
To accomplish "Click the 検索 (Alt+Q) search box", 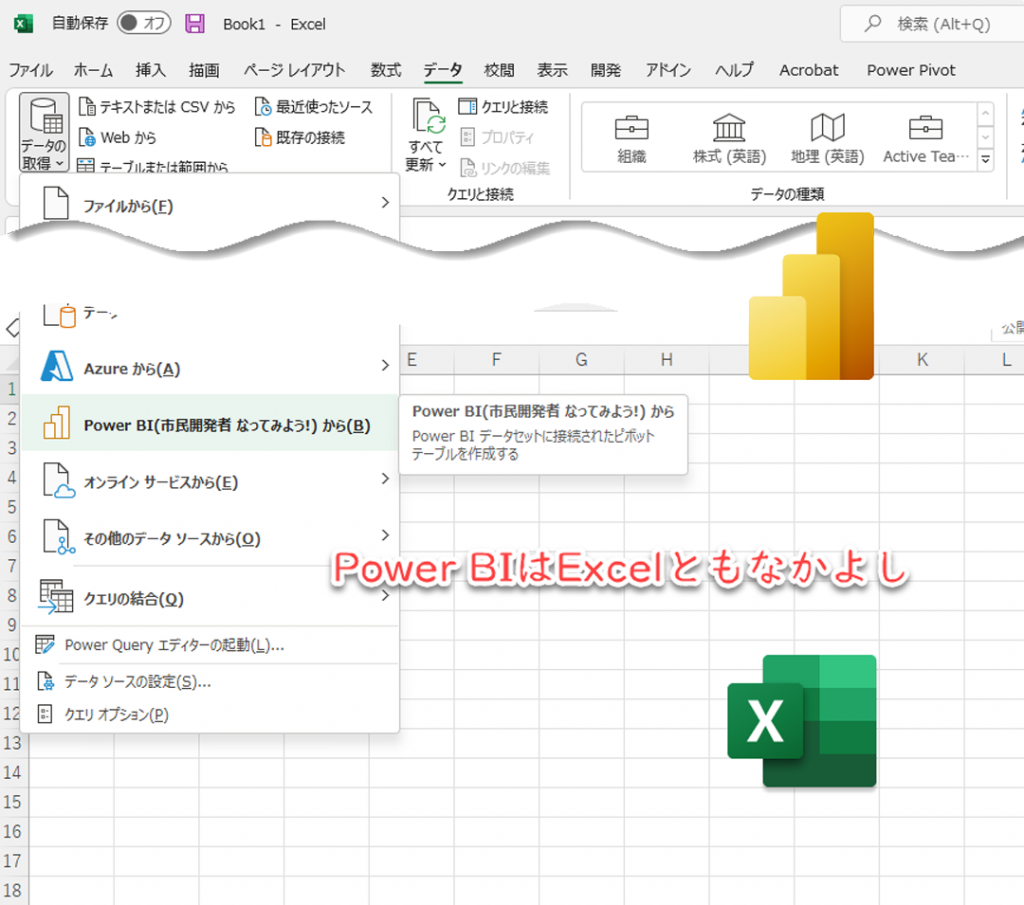I will coord(934,24).
